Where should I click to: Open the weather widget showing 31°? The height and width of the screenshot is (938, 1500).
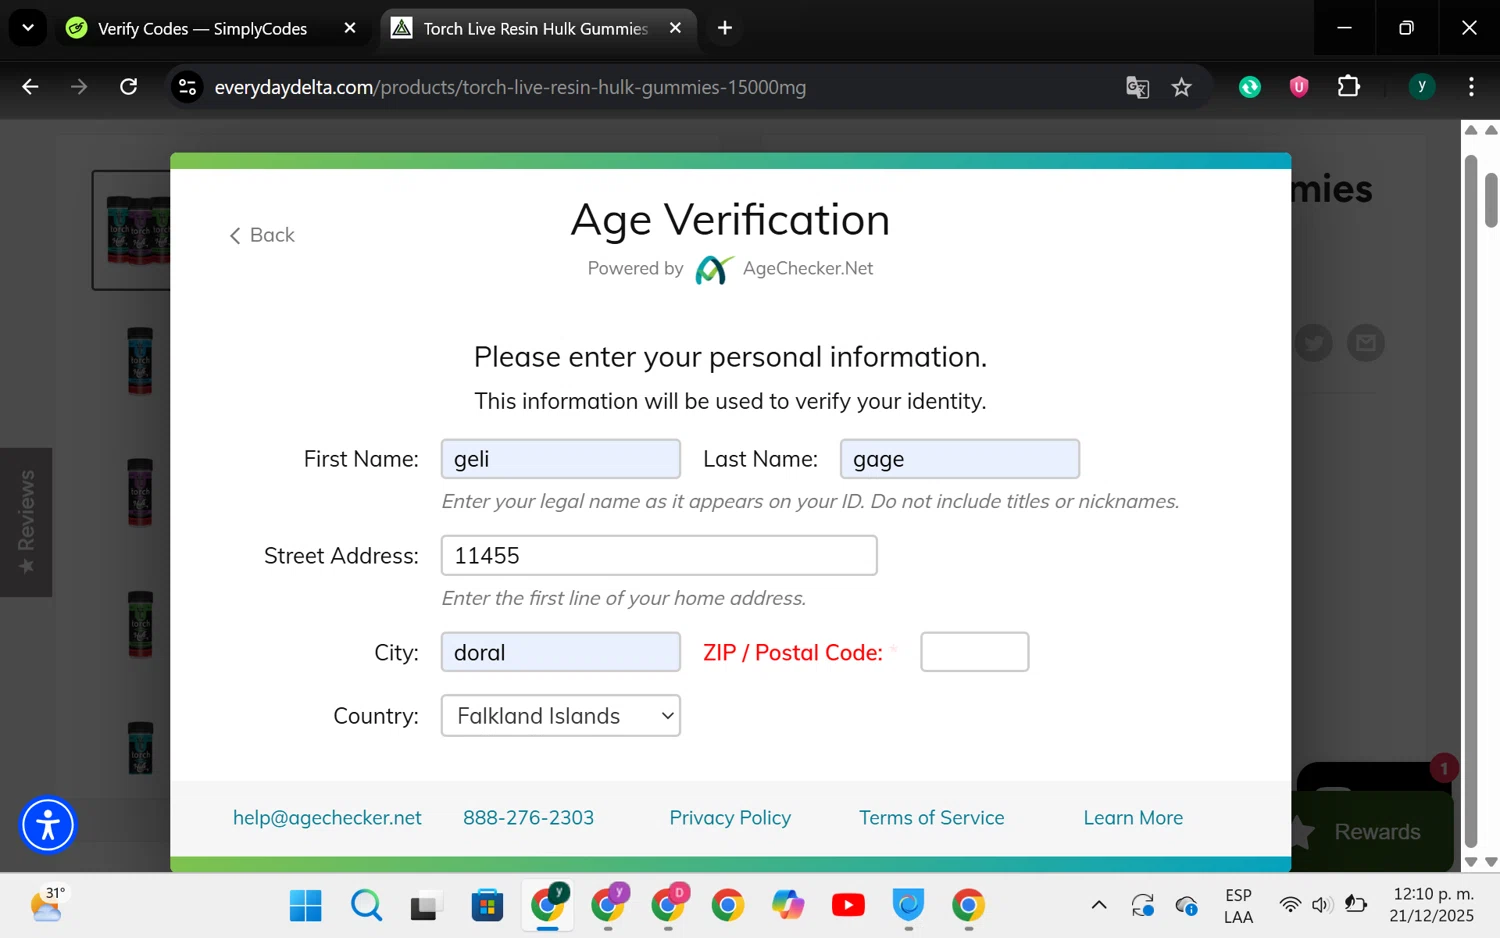click(x=47, y=905)
